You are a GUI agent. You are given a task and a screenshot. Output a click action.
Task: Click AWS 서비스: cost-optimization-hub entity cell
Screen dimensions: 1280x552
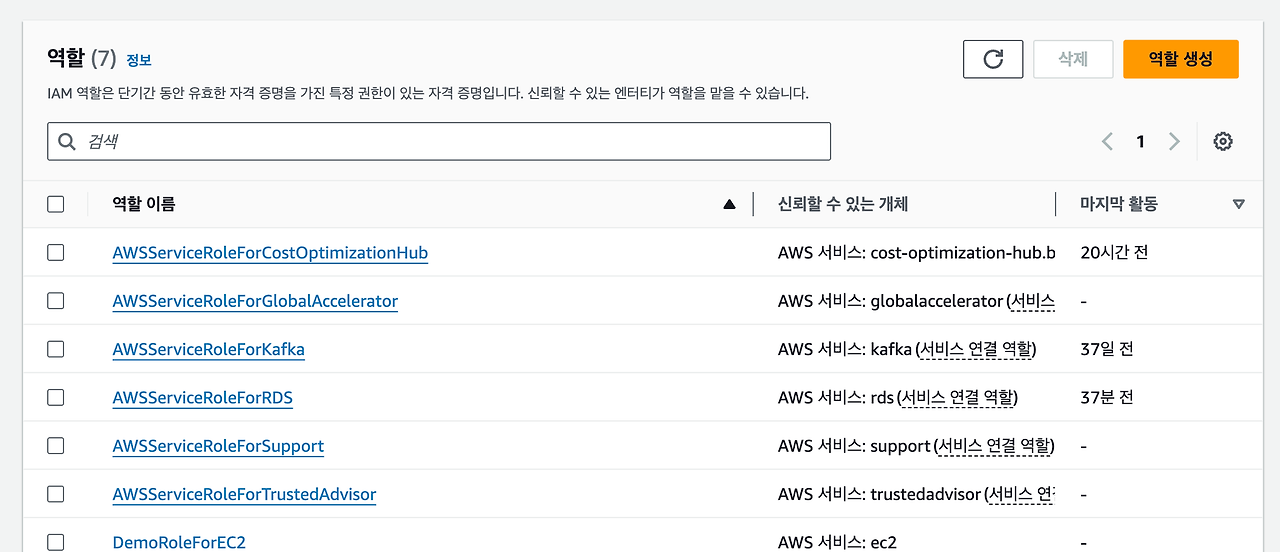tap(916, 253)
